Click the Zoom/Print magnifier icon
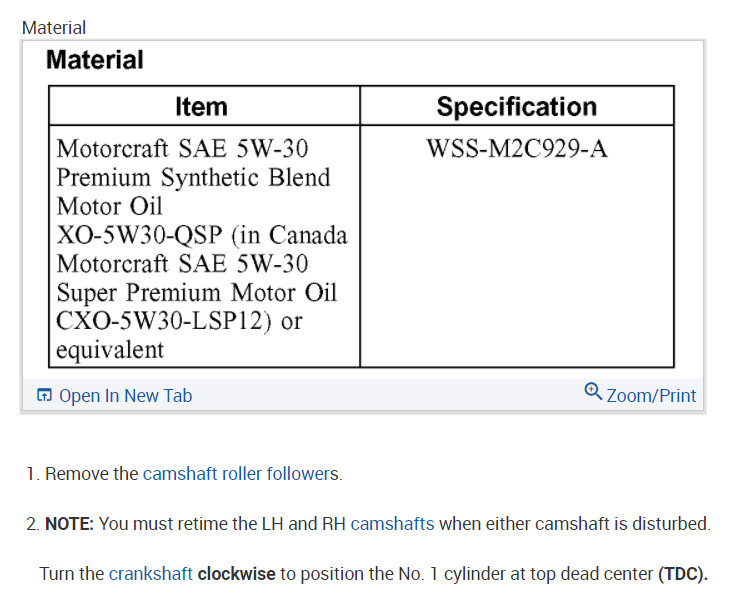Viewport: 749px width, 611px height. tap(593, 391)
